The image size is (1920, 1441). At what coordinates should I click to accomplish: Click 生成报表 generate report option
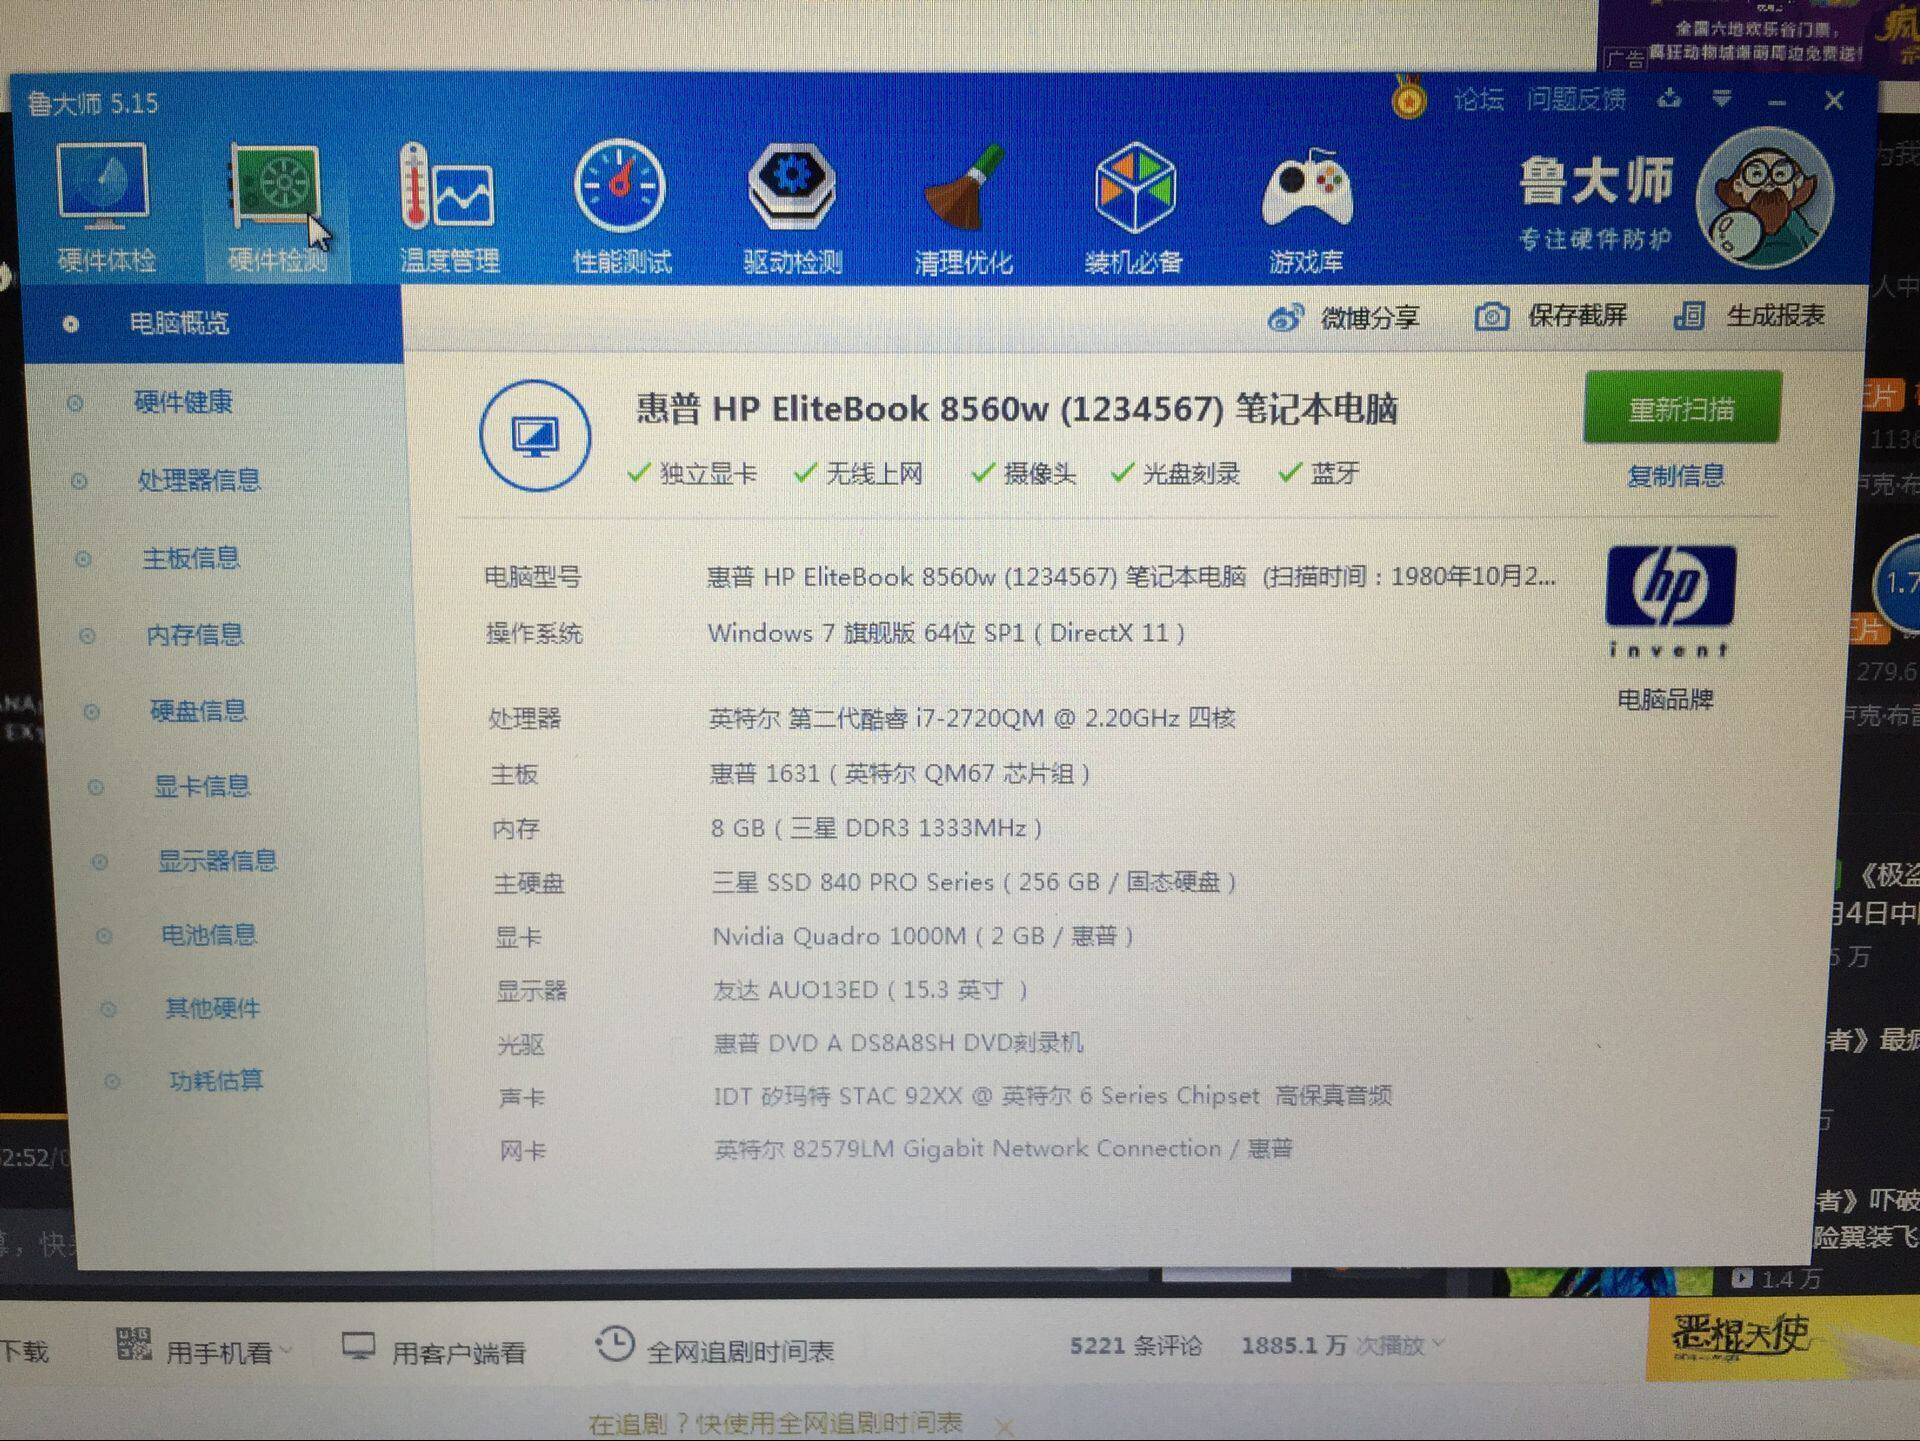[1773, 316]
